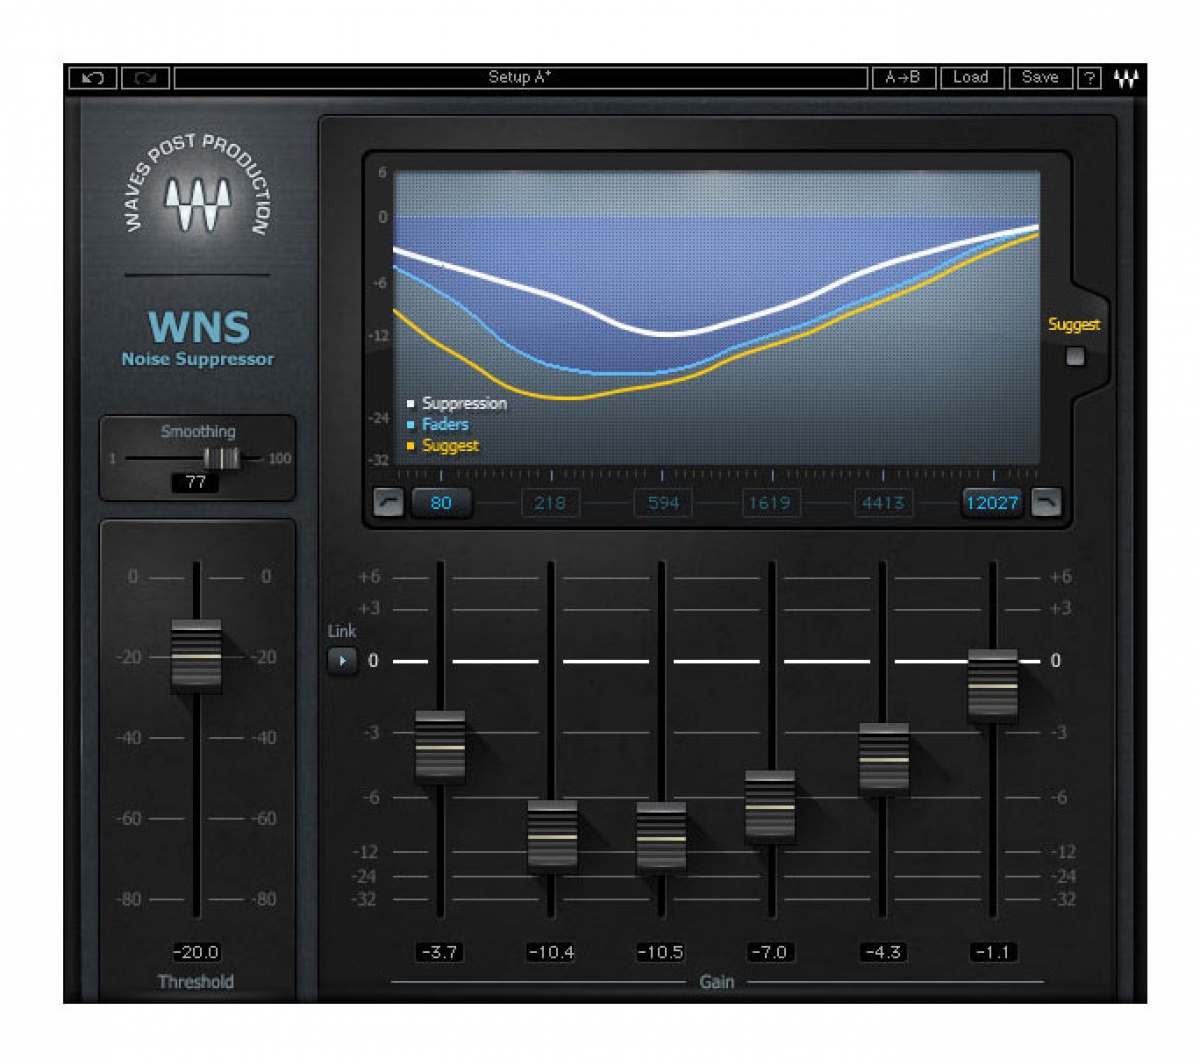Select the 1619 frequency field
This screenshot has width=1200, height=1060.
770,502
